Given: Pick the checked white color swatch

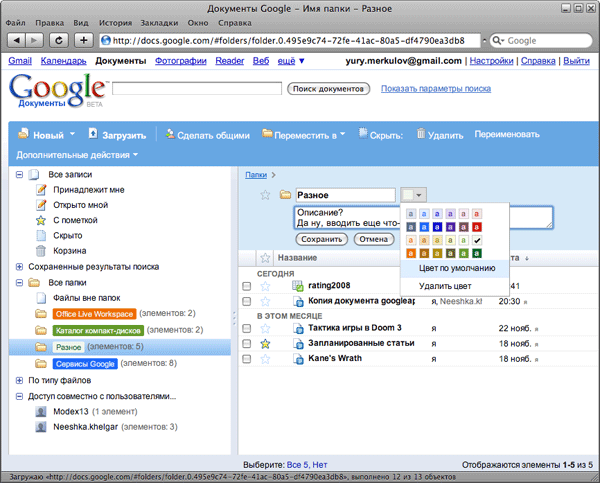Looking at the screenshot, I should (x=476, y=240).
